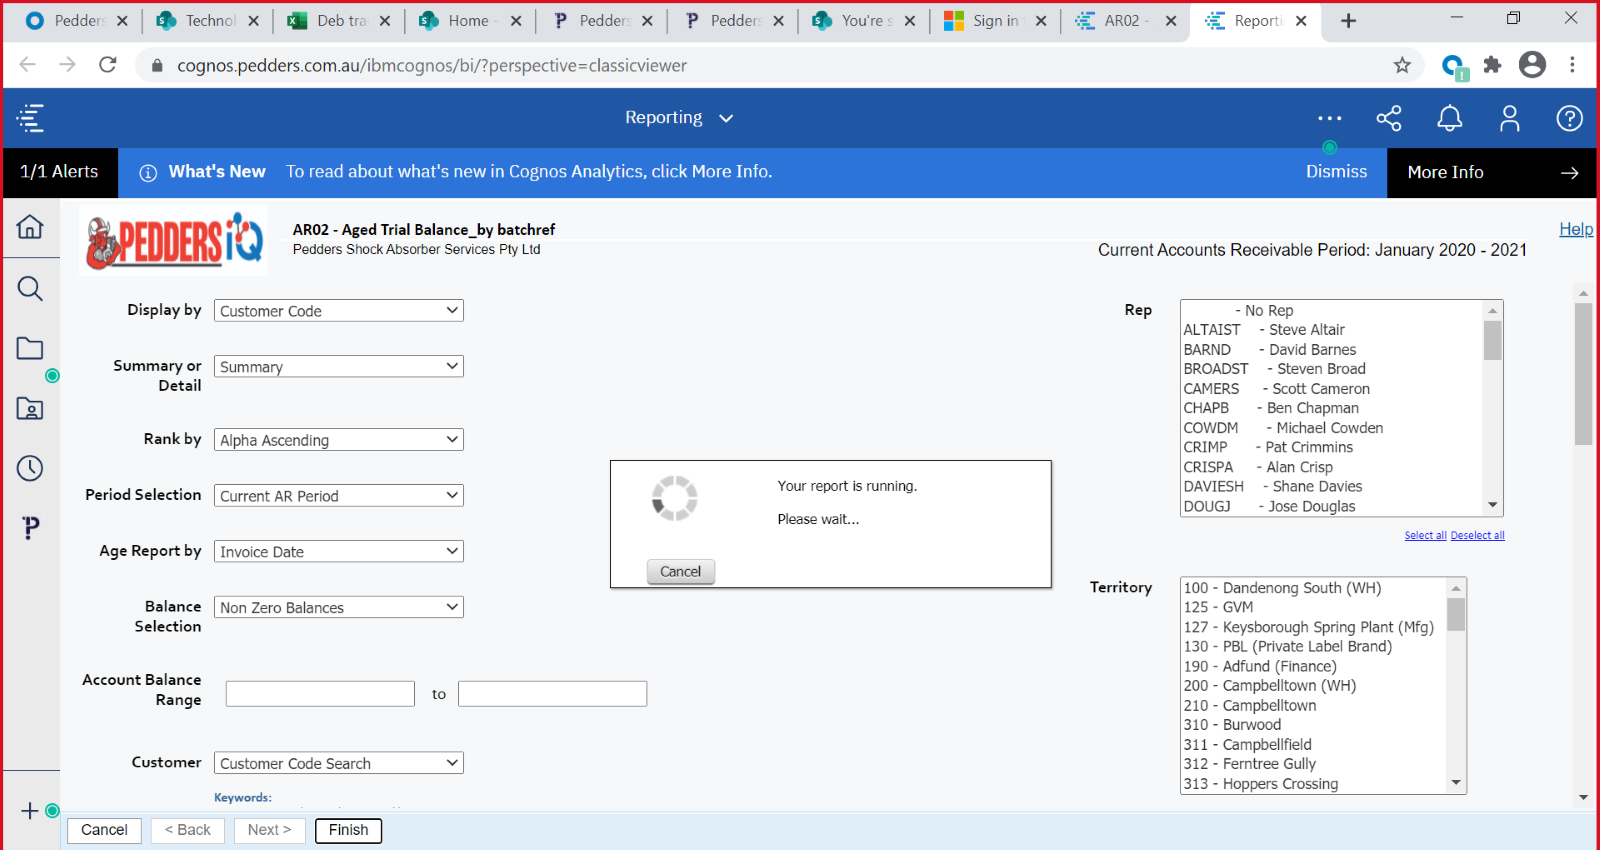Cancel the running report dialog
Viewport: 1600px width, 850px height.
681,571
